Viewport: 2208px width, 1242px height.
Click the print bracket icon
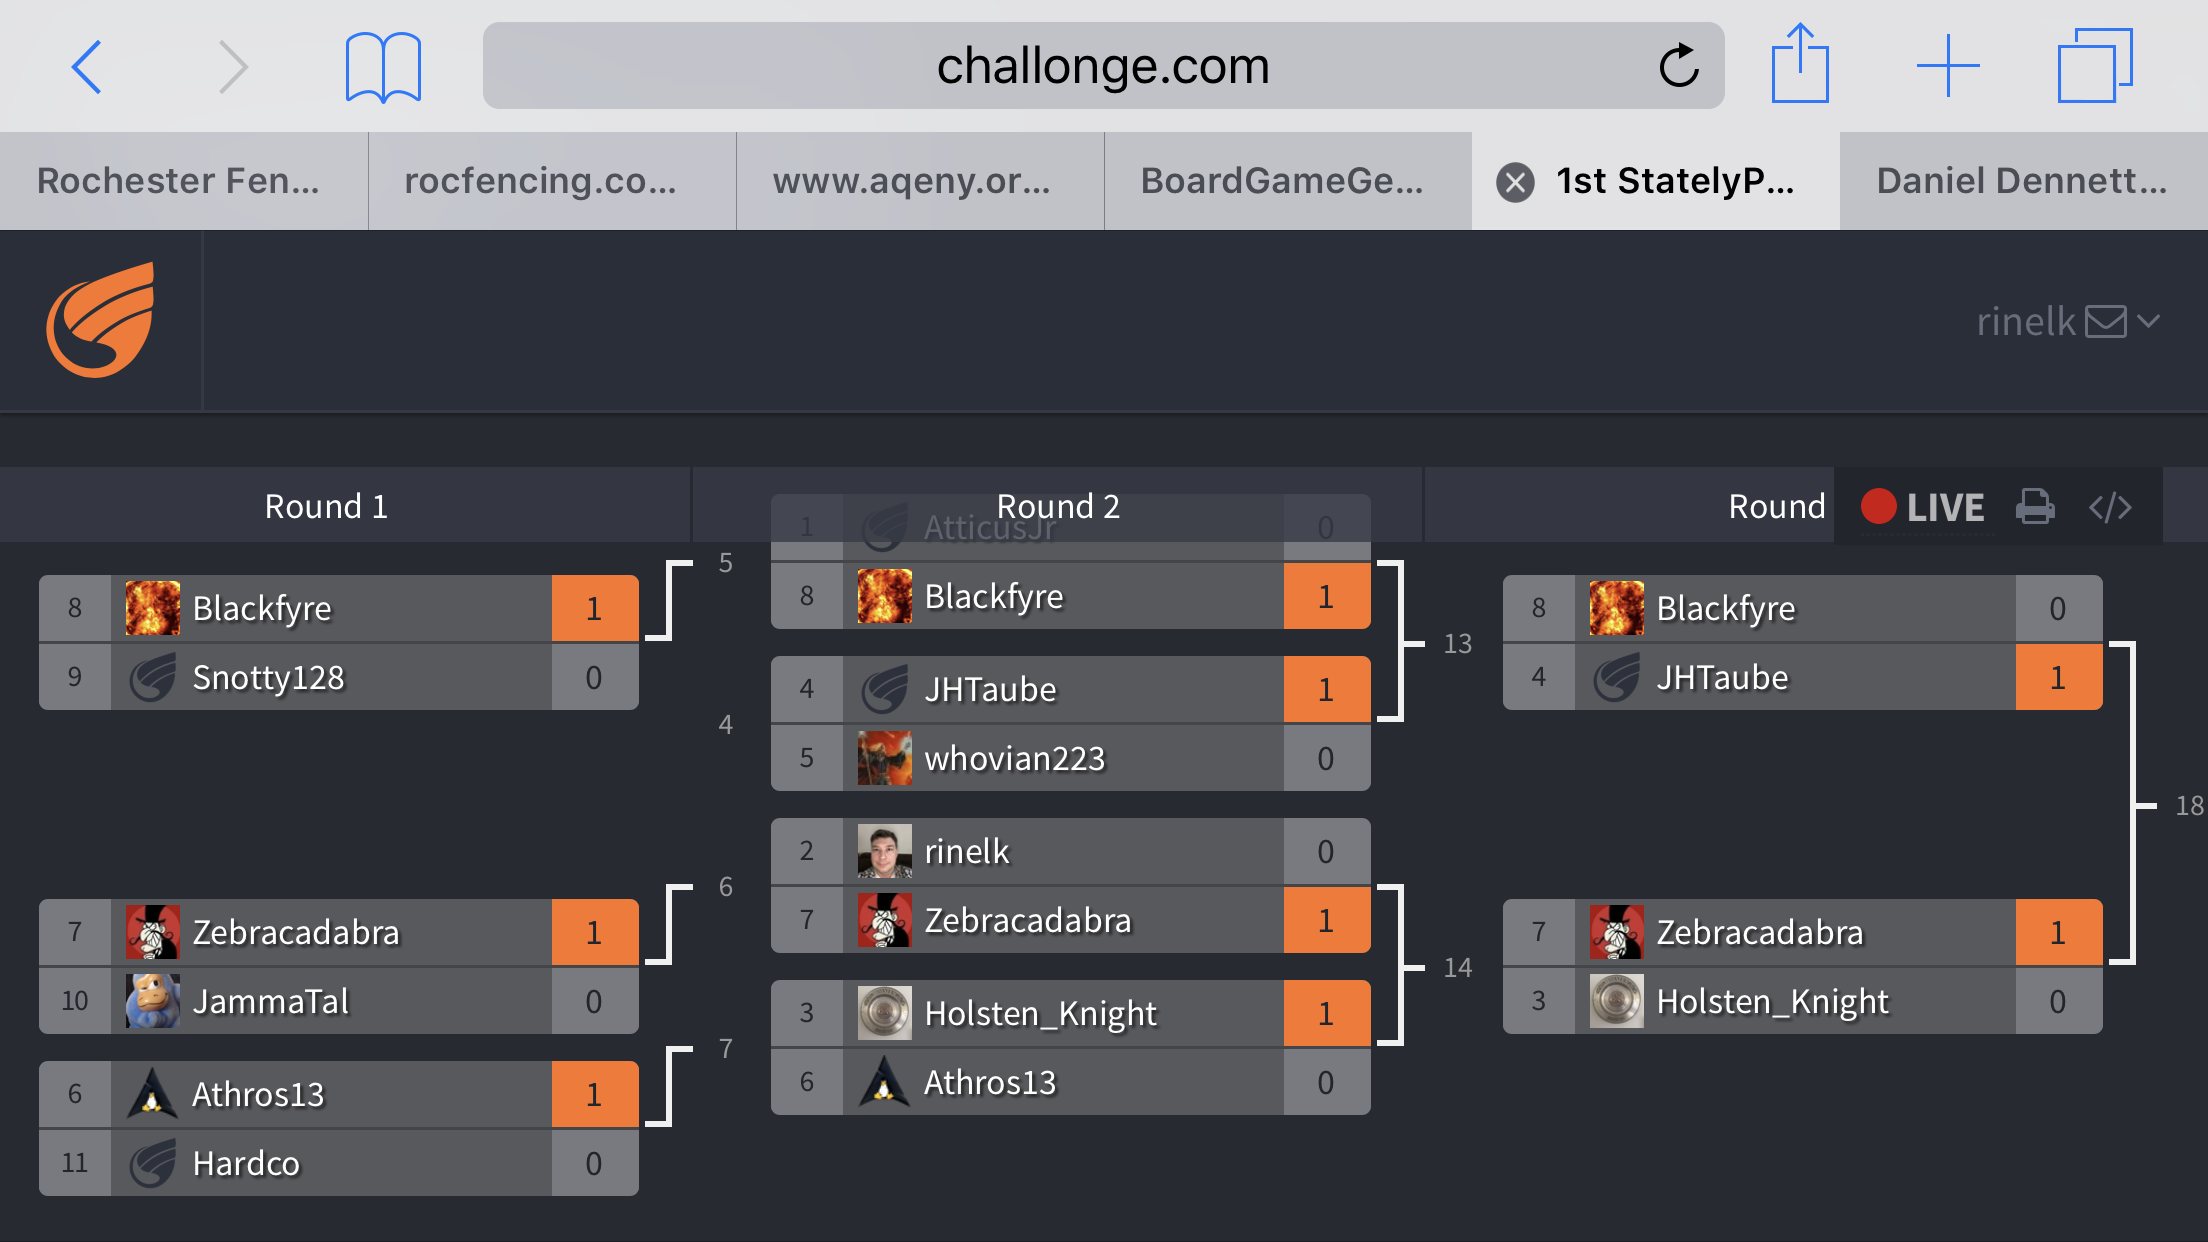click(2035, 506)
